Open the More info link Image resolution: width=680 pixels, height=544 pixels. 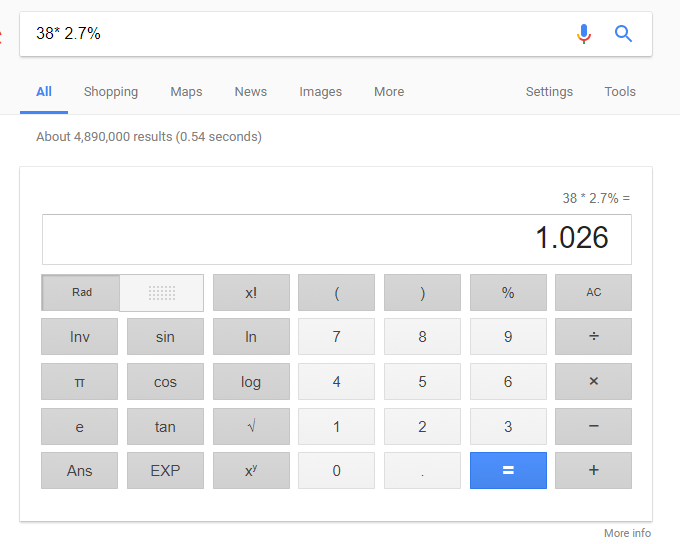[627, 533]
